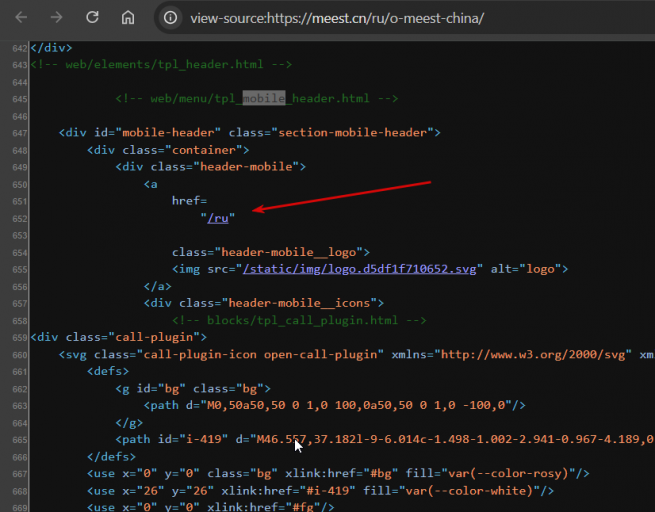Viewport: 655px width, 512px height.
Task: Select line number 642
Action: 20,48
